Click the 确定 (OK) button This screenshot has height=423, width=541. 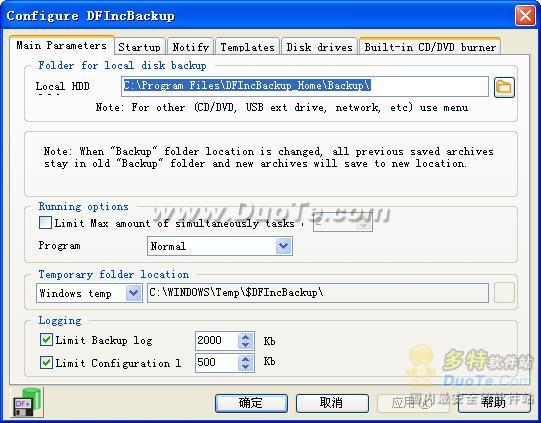click(x=251, y=403)
